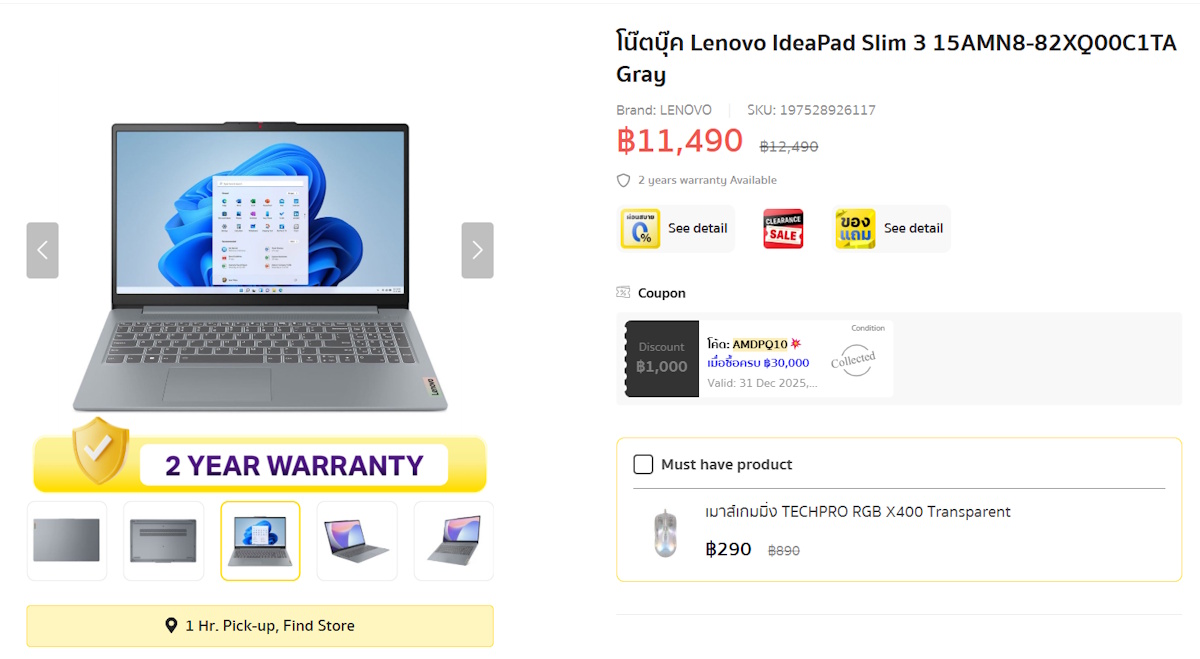
Task: Tick the Must have product checkbox
Action: point(643,464)
